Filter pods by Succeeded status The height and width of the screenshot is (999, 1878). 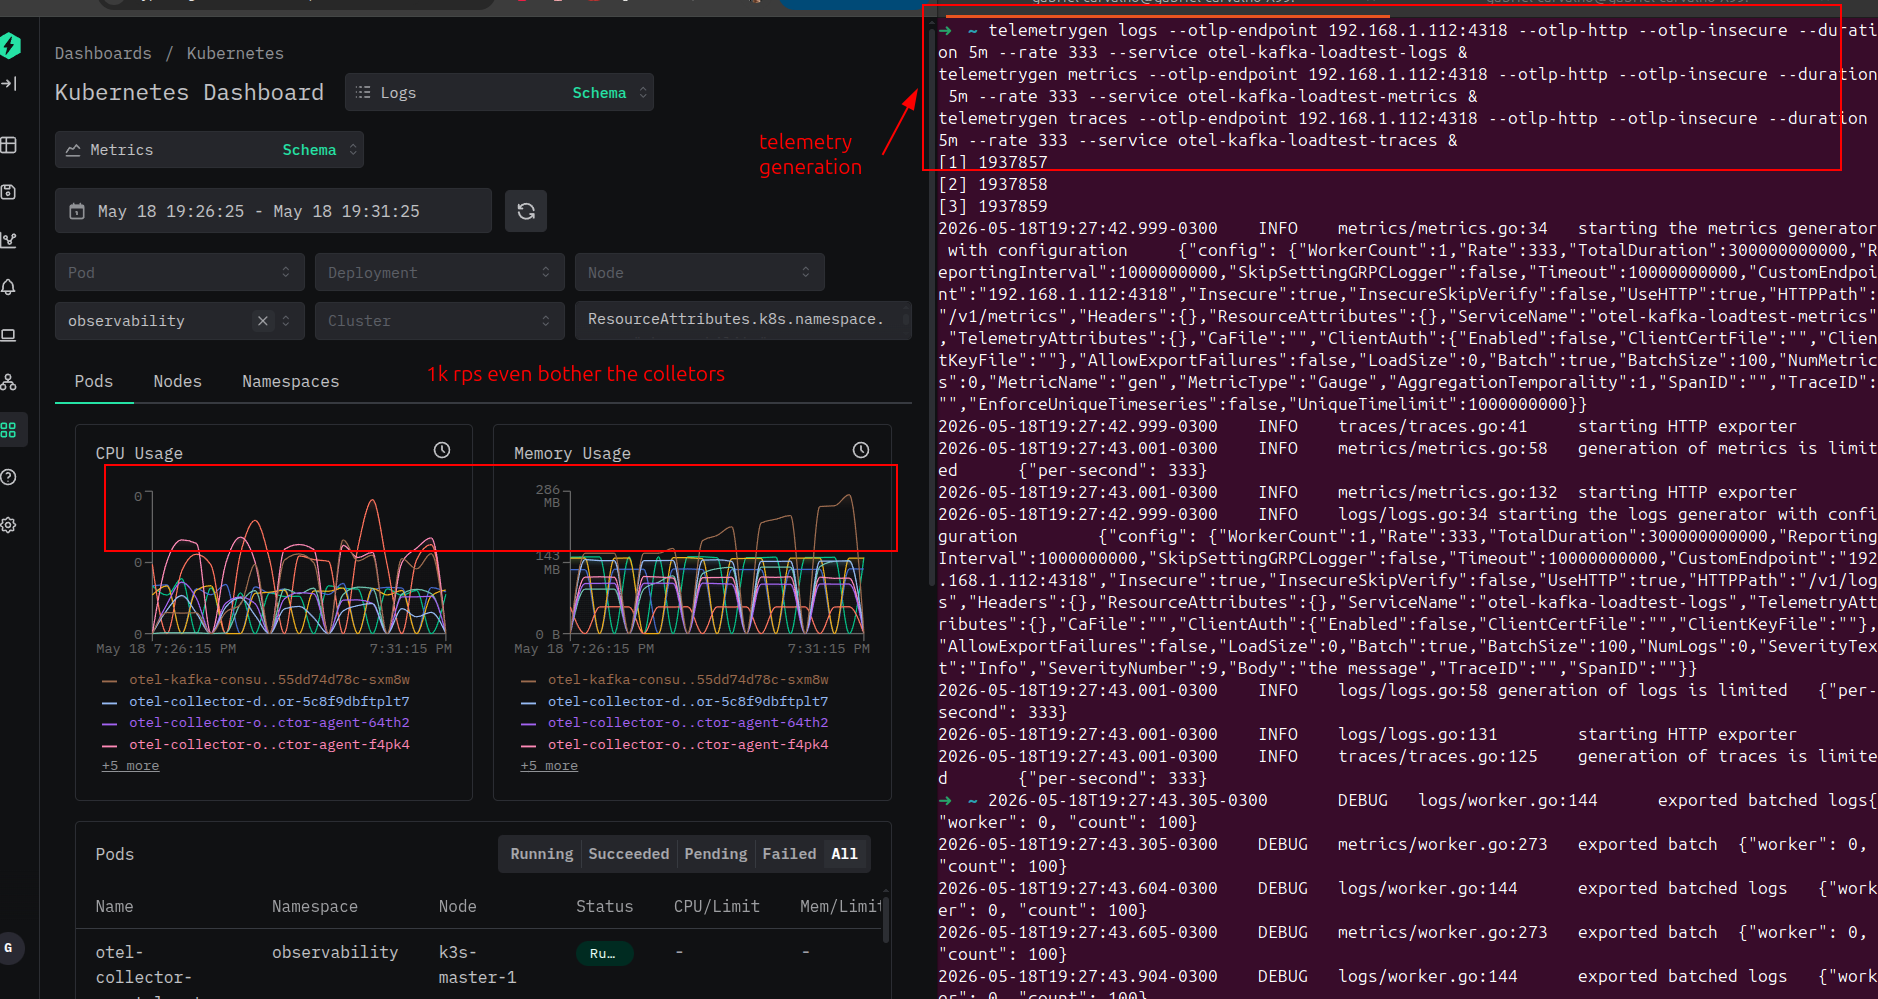click(x=628, y=854)
